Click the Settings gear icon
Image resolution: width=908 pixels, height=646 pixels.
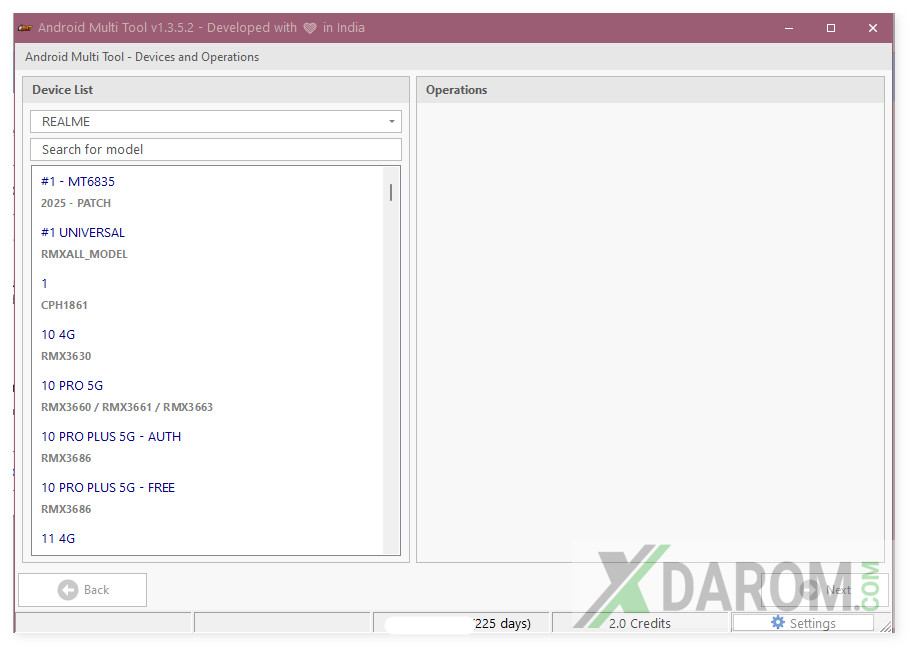pos(778,623)
